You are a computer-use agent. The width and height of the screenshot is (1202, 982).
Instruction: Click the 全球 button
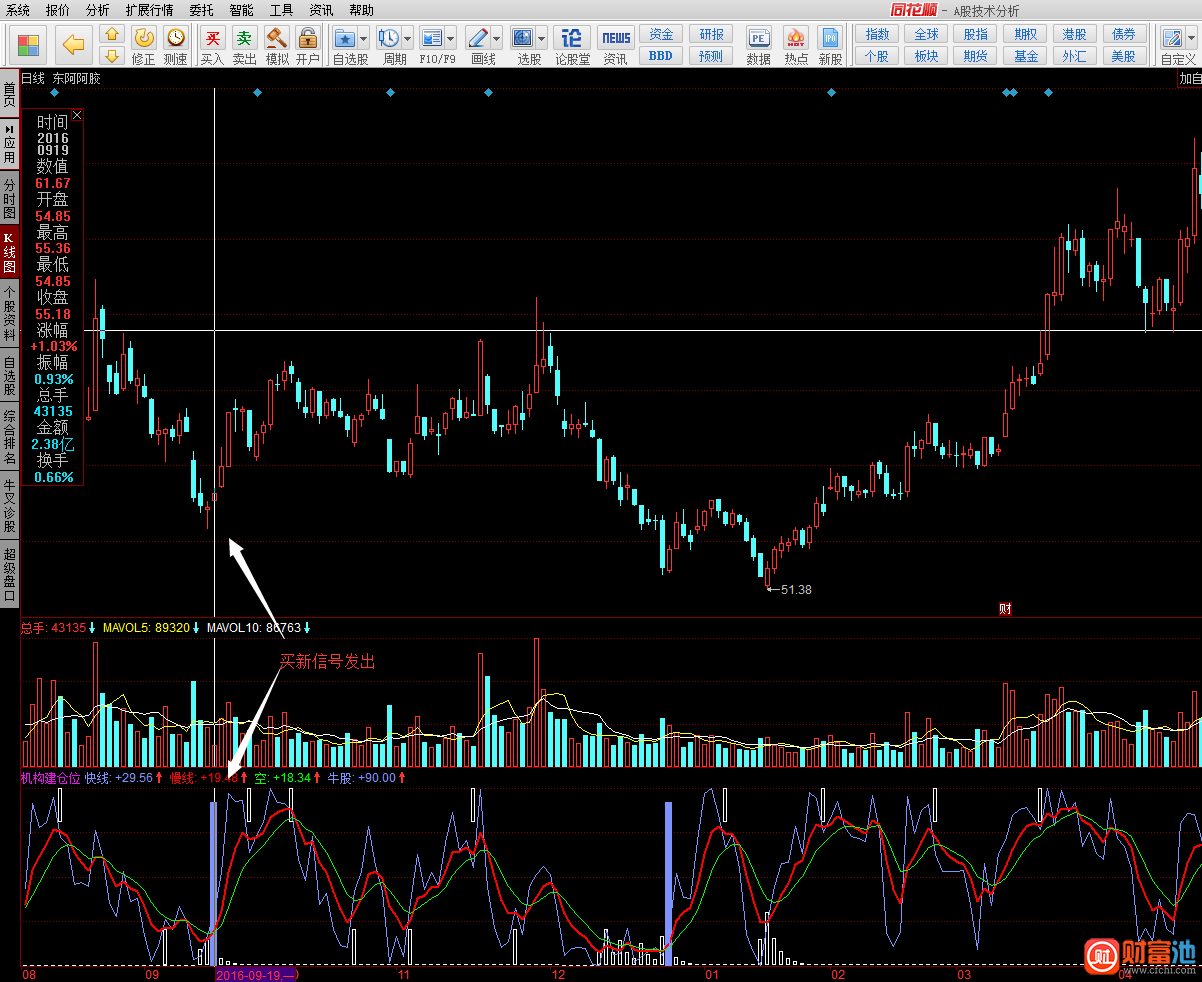(926, 34)
